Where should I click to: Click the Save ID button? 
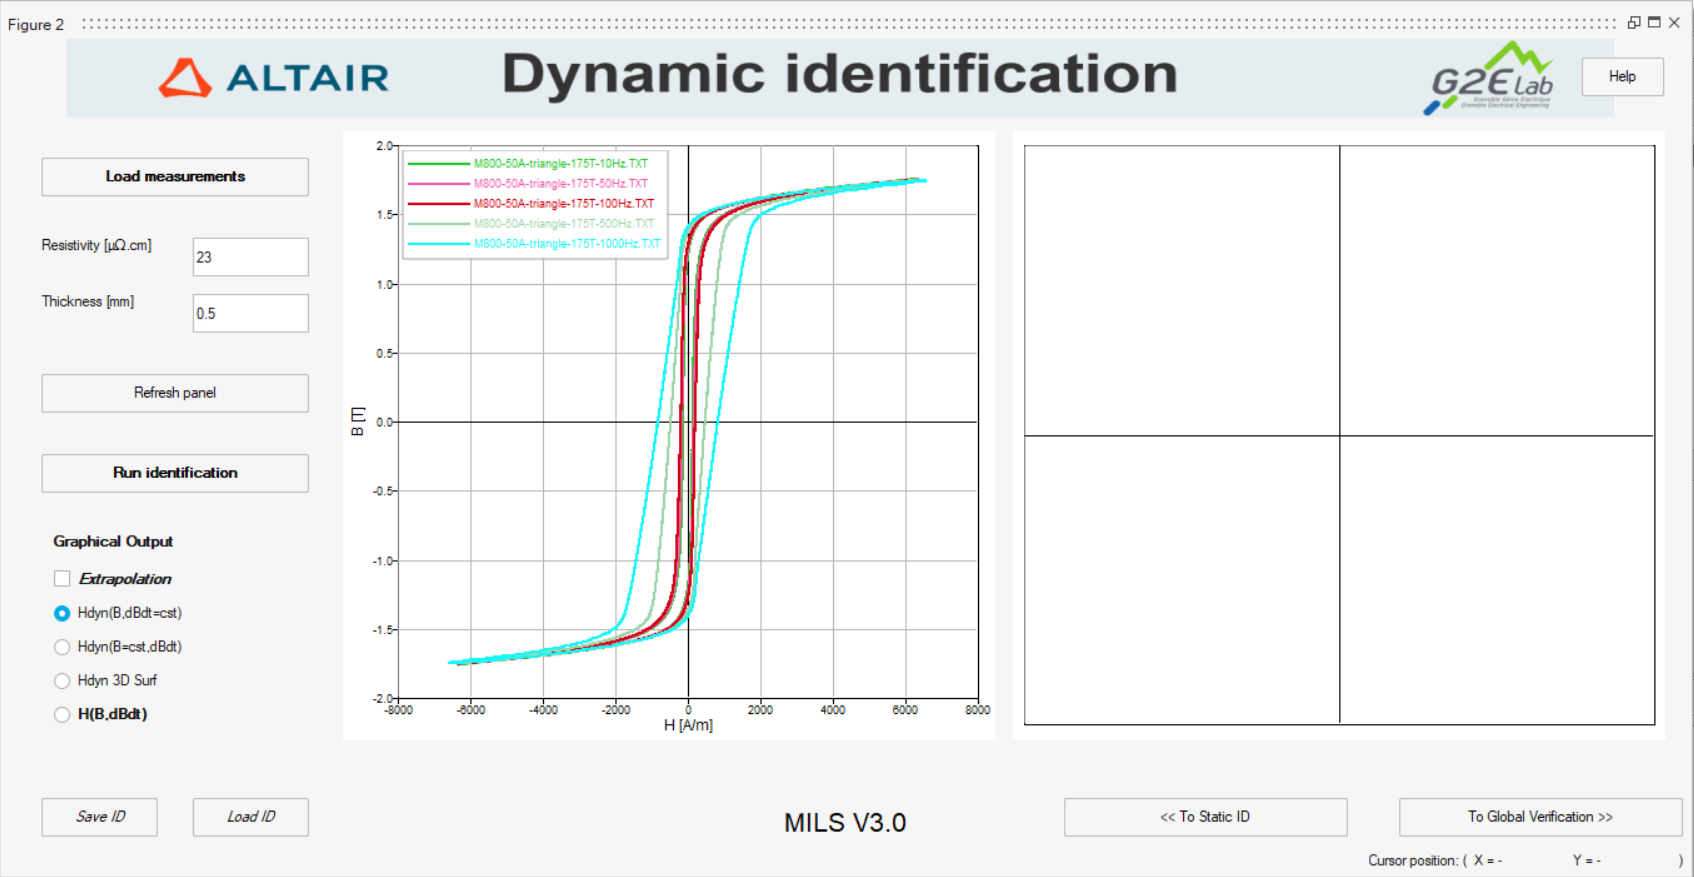[x=99, y=817]
